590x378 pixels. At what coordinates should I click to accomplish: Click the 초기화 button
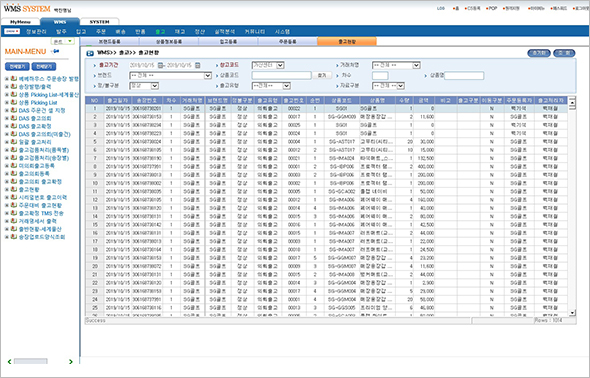click(x=539, y=53)
